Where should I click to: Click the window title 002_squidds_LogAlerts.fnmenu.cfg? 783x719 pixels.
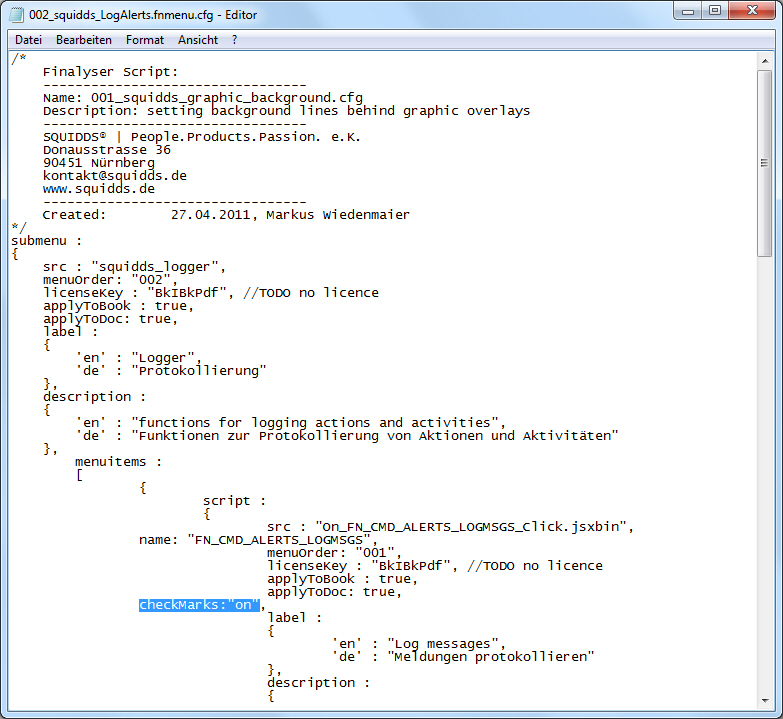(143, 15)
